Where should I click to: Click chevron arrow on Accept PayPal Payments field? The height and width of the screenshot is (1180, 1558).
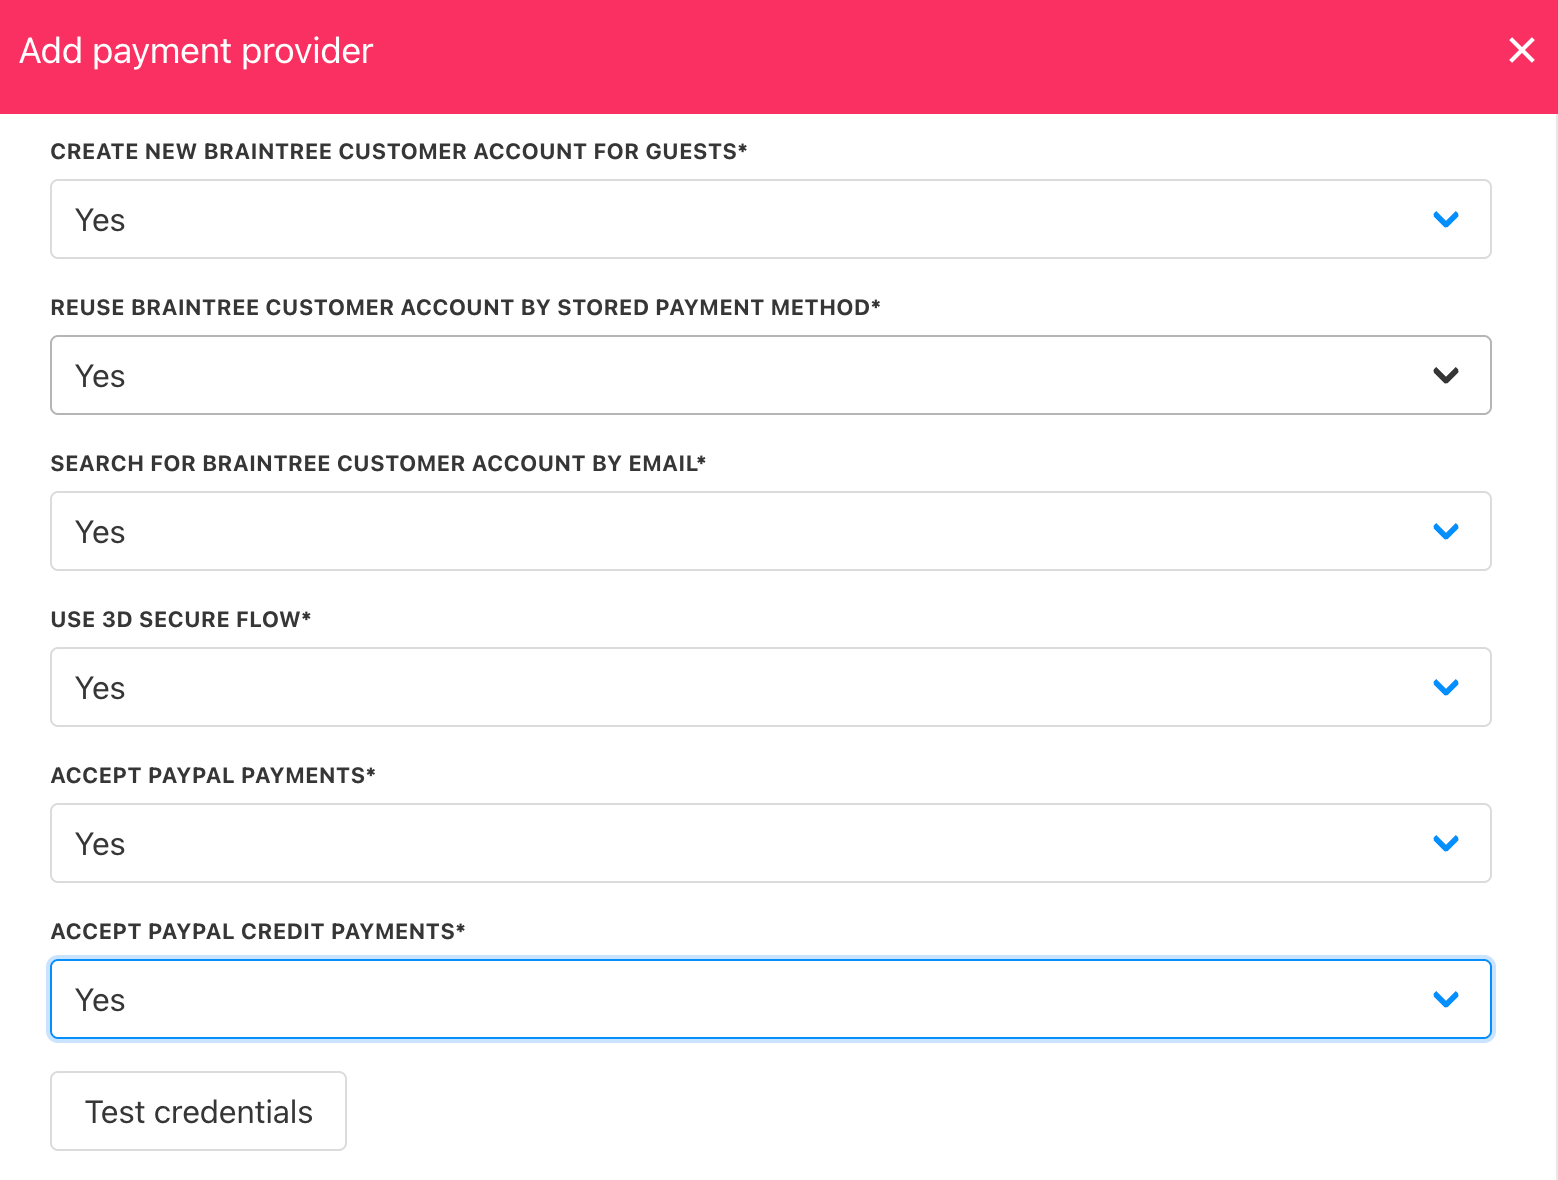tap(1446, 843)
